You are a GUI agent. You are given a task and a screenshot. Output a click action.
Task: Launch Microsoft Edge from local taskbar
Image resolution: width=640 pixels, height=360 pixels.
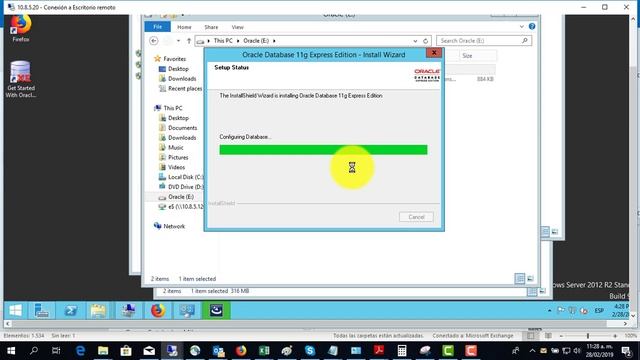80,351
